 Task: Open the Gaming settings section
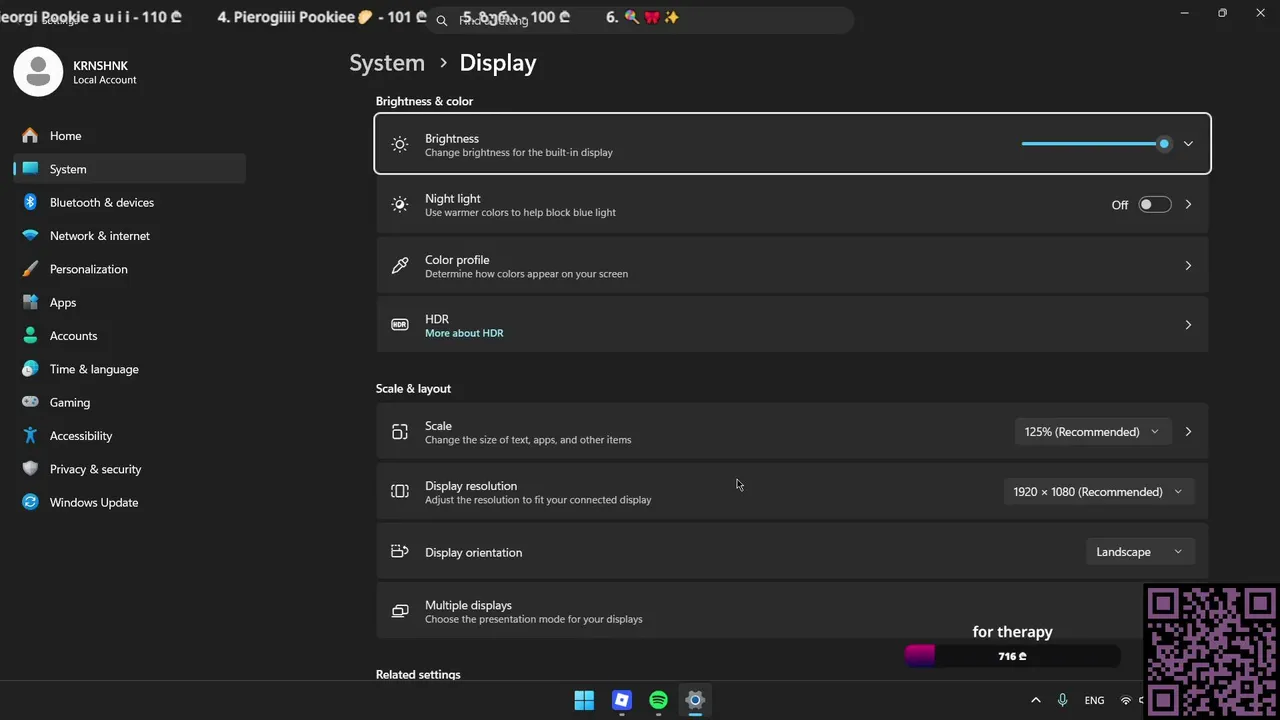tap(130, 402)
